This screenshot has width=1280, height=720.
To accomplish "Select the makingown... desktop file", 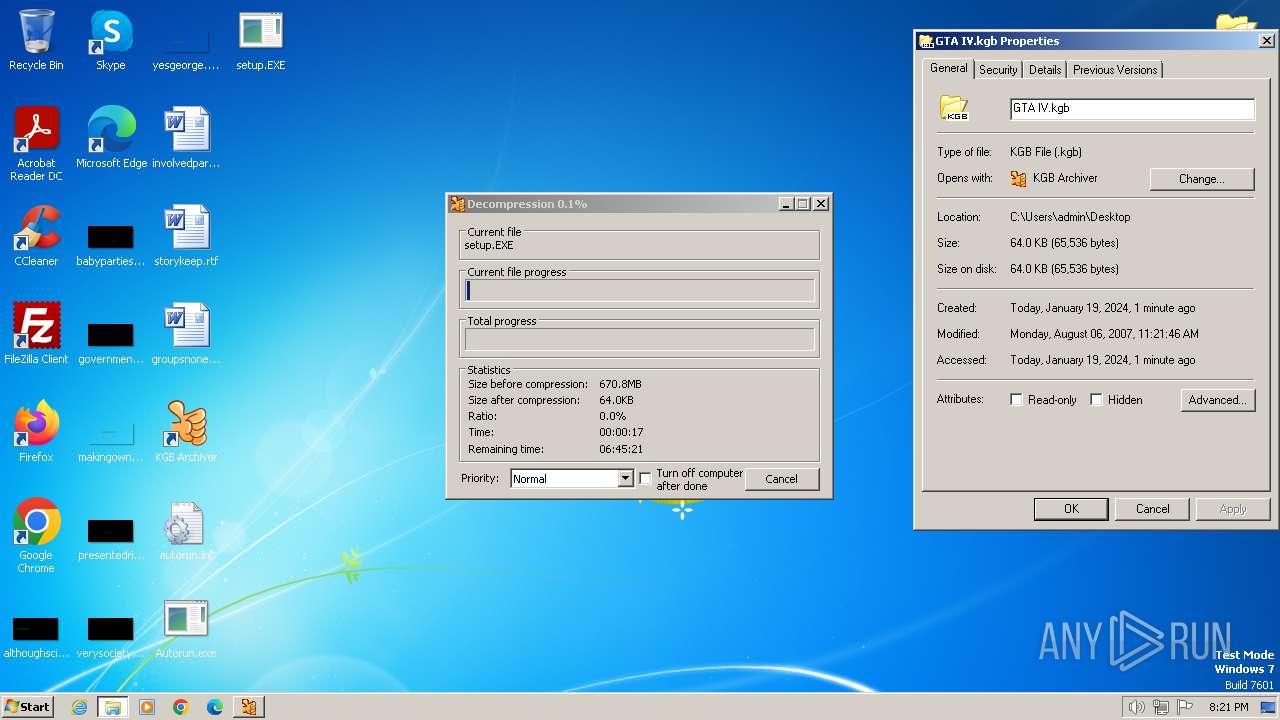I will click(x=111, y=441).
